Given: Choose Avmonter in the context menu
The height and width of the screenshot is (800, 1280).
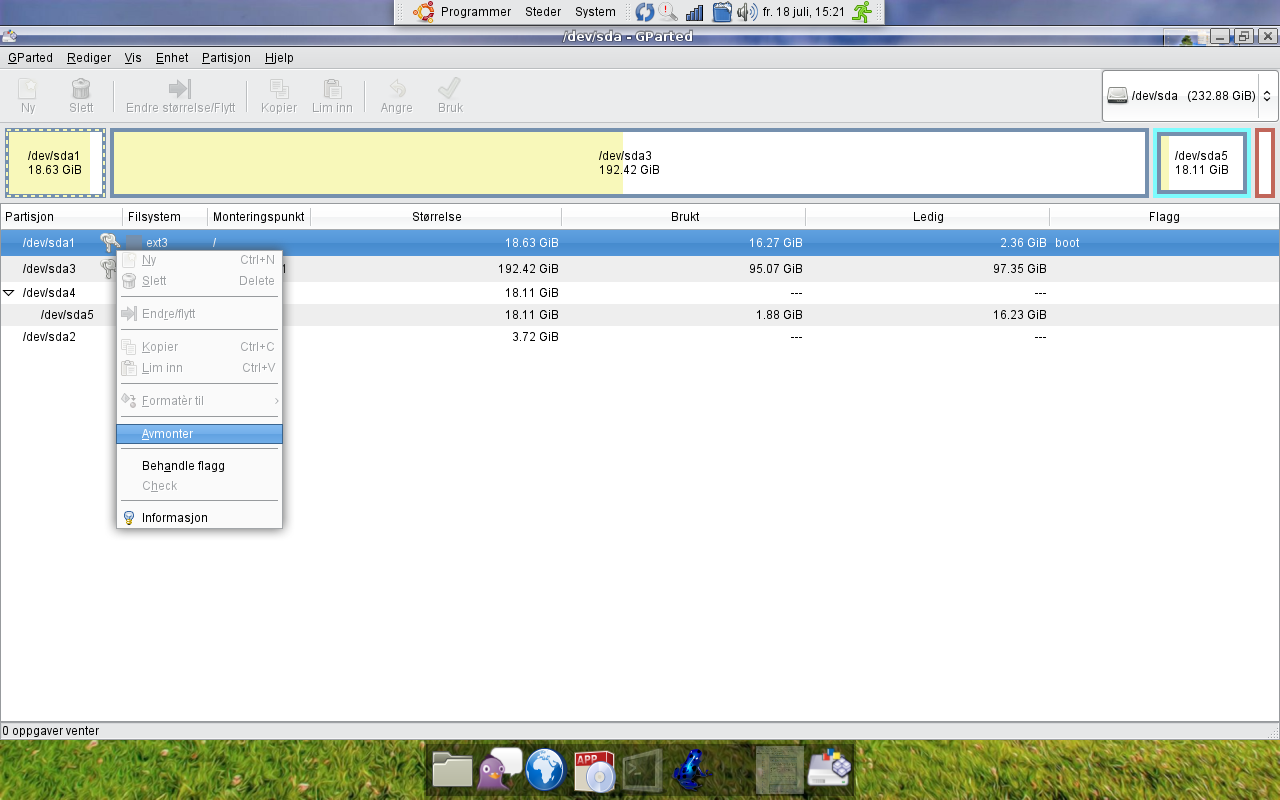Looking at the screenshot, I should pyautogui.click(x=199, y=434).
